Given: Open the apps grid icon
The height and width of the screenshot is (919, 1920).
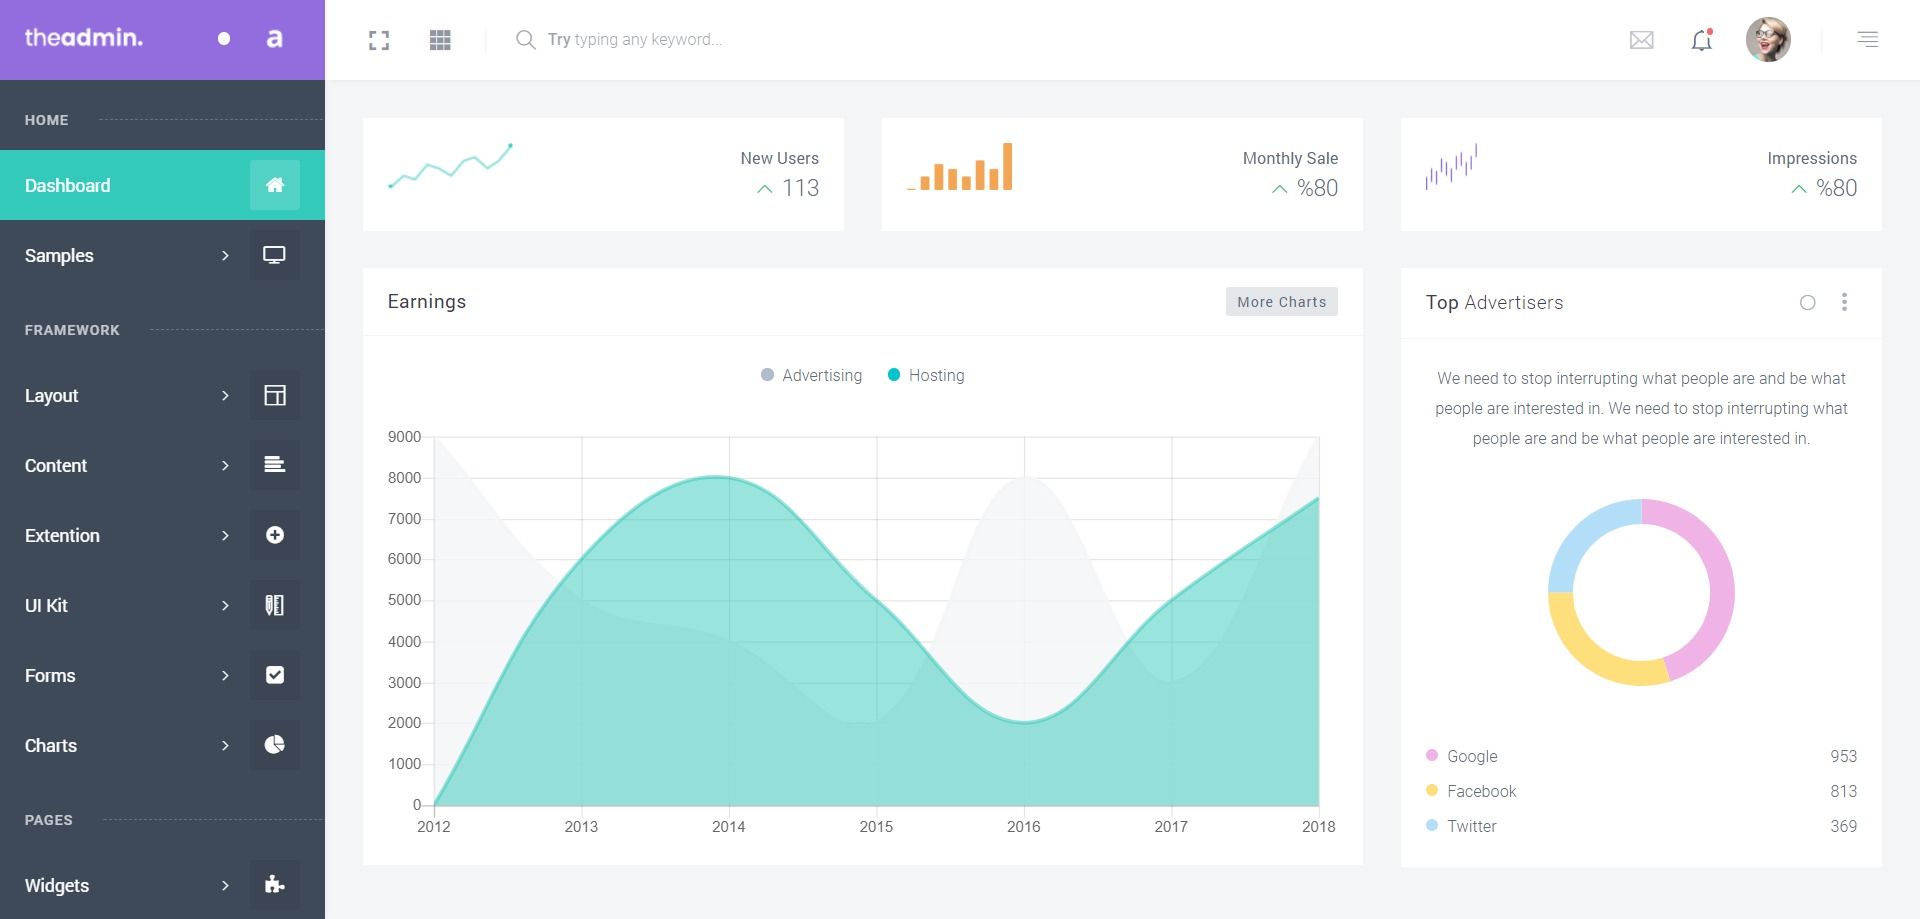Looking at the screenshot, I should (440, 40).
